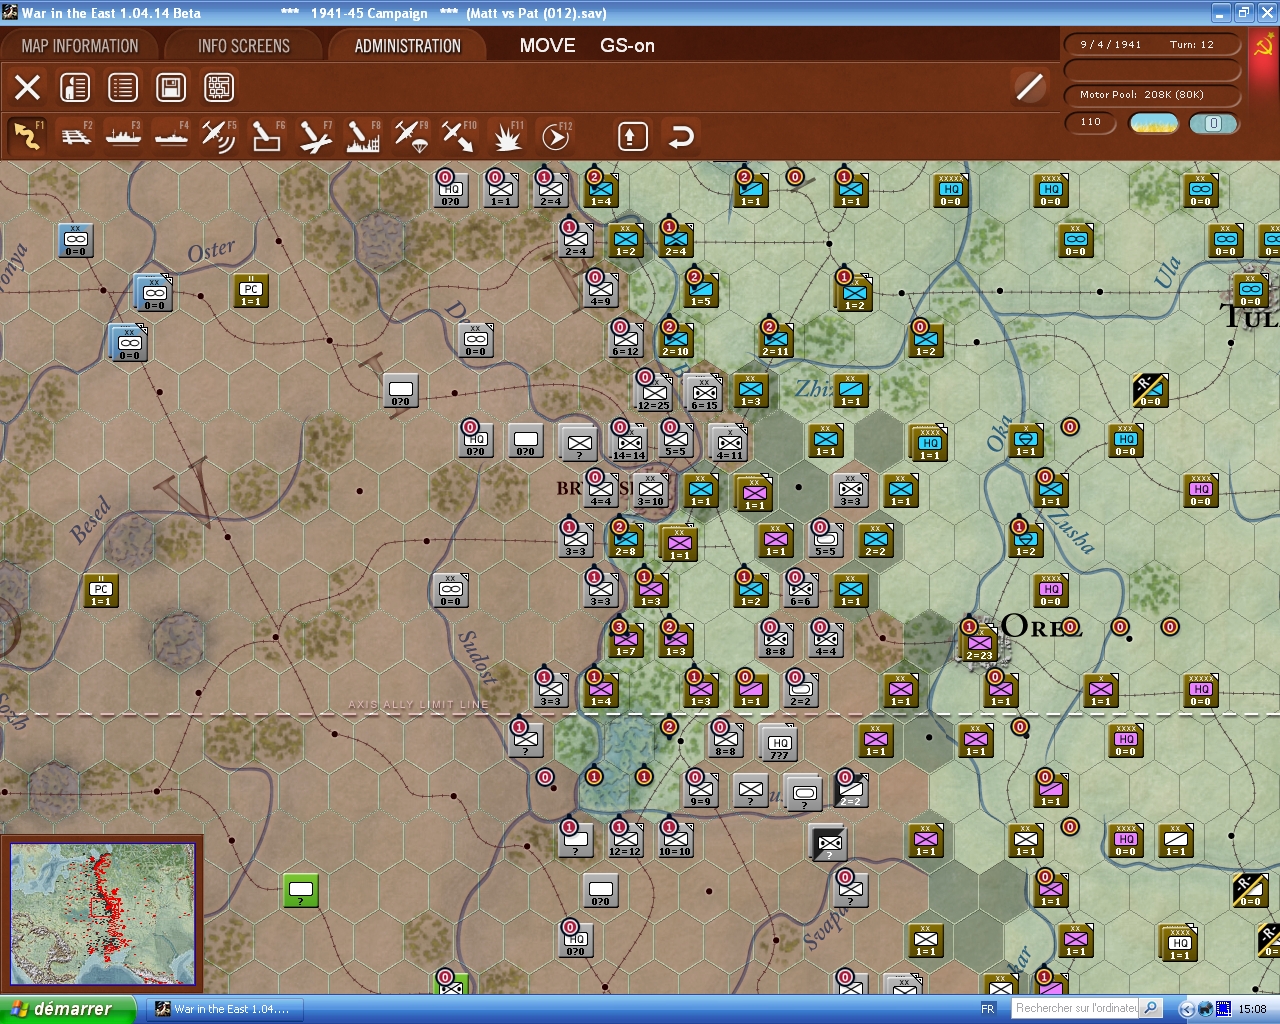
Task: Select the green unknown unit counter
Action: point(301,889)
